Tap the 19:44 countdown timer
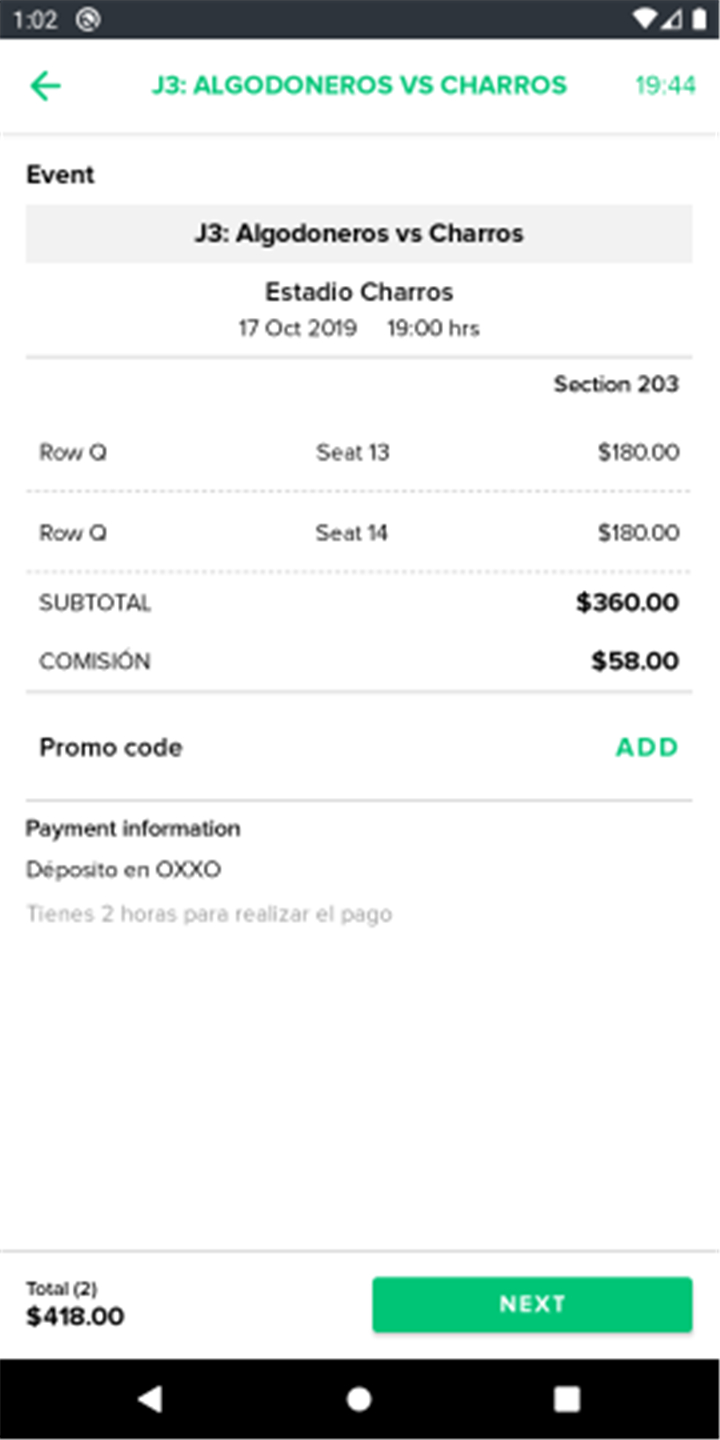 (x=665, y=86)
